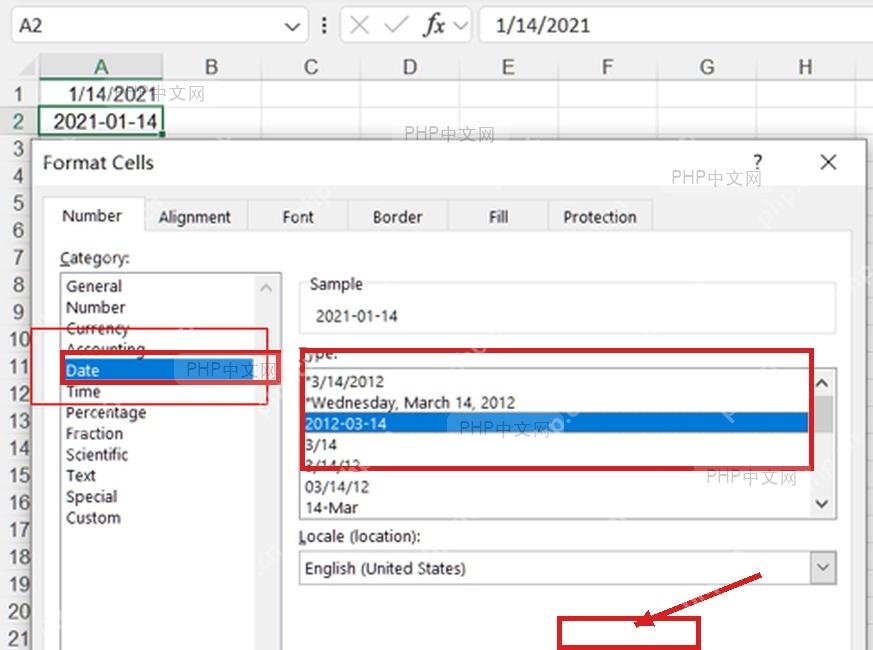This screenshot has width=873, height=650.
Task: Select column D header
Action: 410,67
